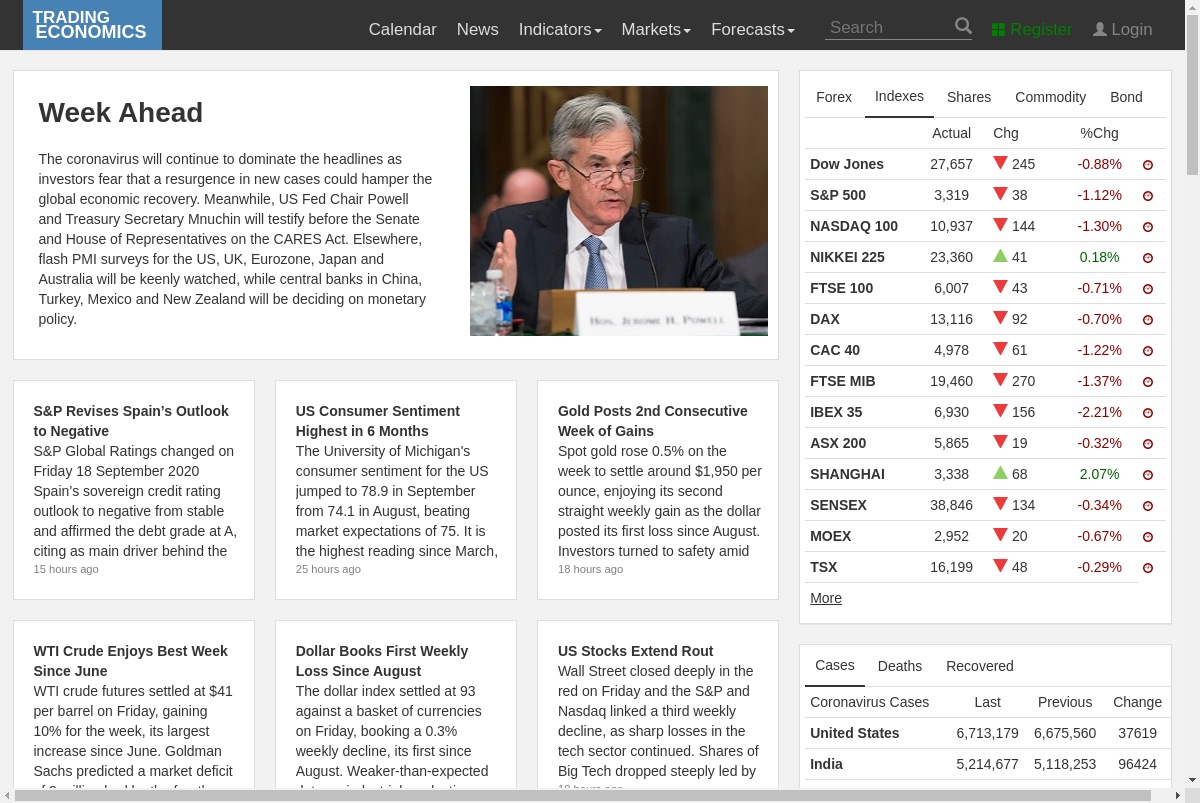This screenshot has width=1200, height=803.
Task: Click the circle icon in TSX row
Action: (x=1148, y=568)
